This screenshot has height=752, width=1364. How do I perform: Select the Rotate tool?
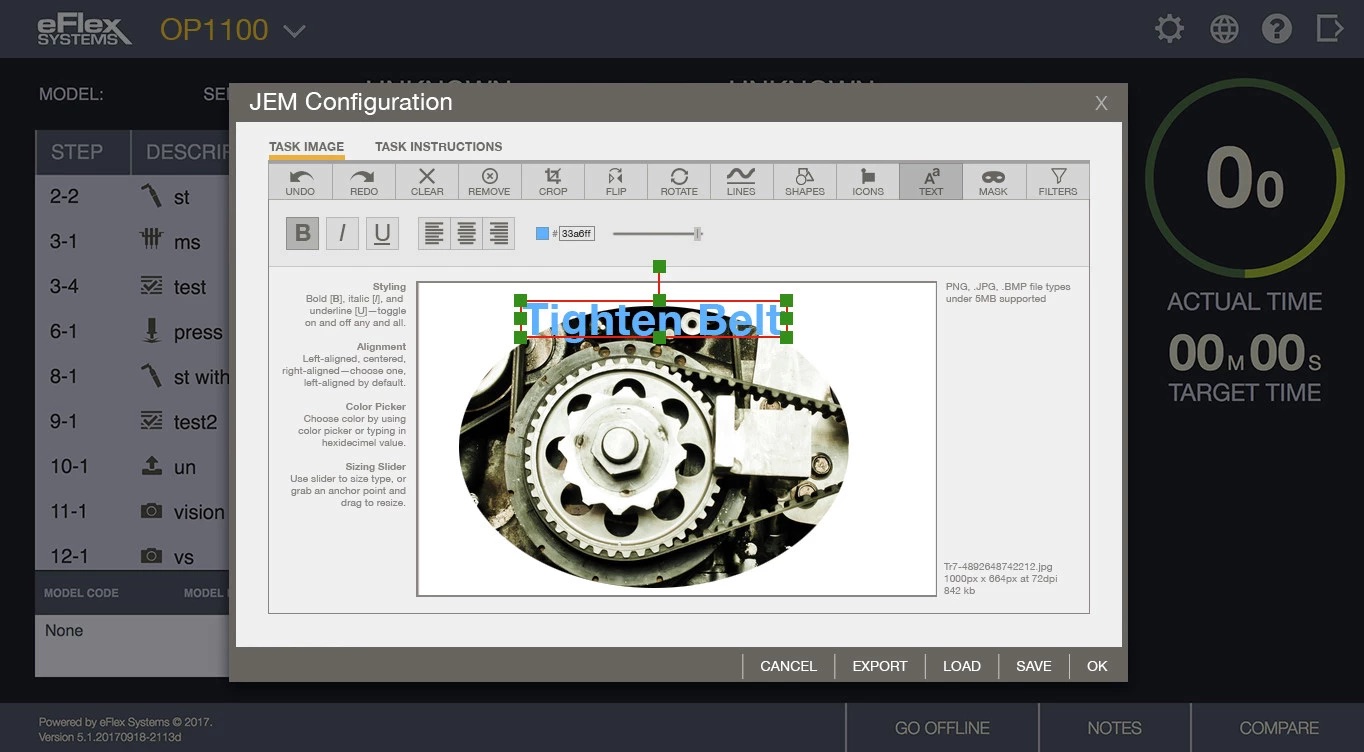click(679, 181)
